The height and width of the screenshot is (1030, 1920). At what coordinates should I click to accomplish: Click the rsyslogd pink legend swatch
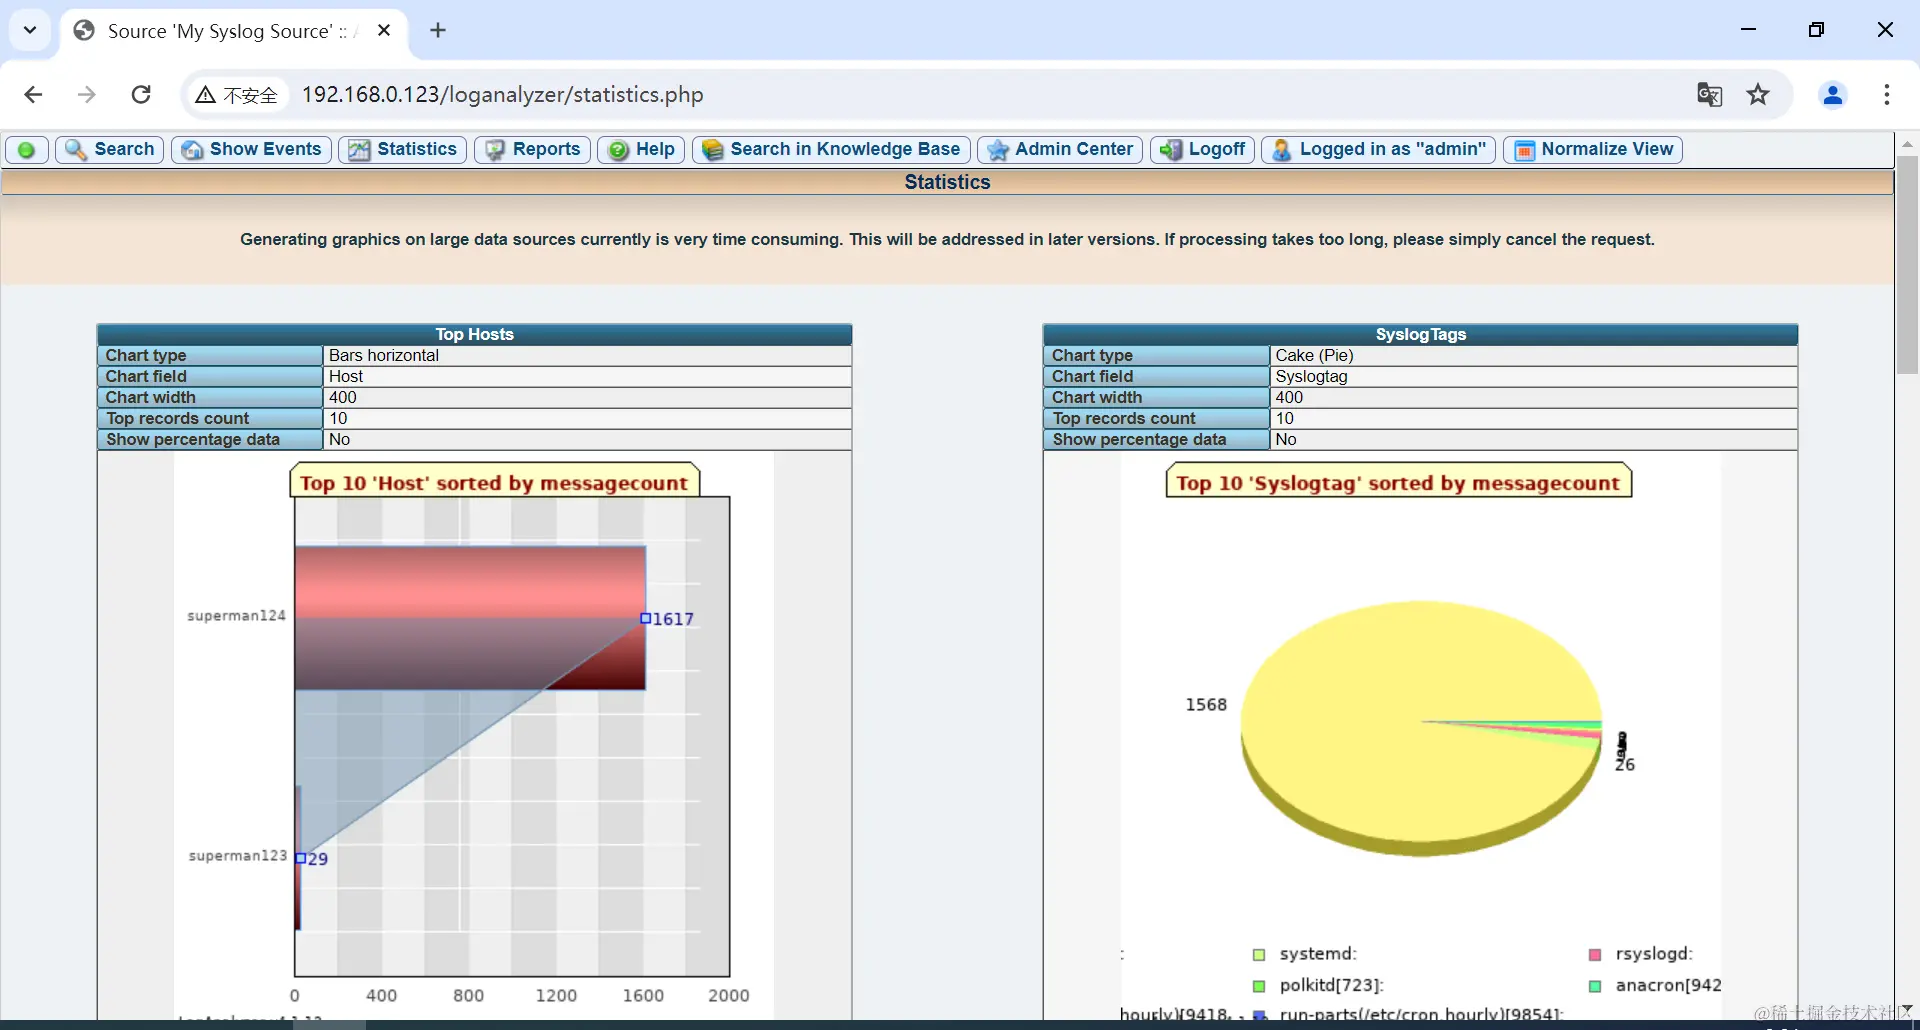point(1595,955)
